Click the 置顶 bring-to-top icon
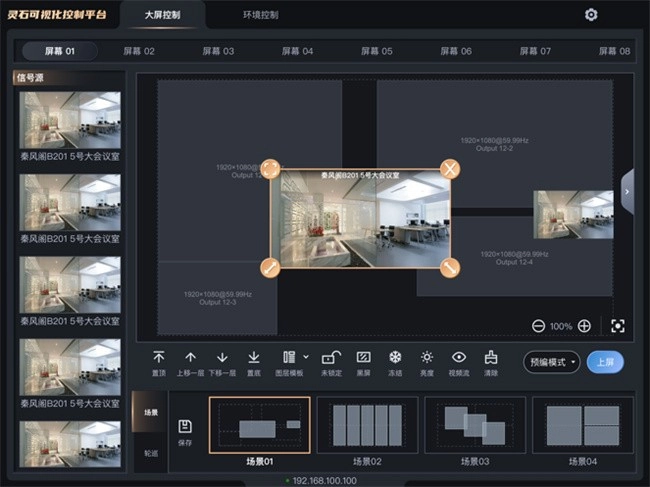This screenshot has height=487, width=650. pos(159,358)
